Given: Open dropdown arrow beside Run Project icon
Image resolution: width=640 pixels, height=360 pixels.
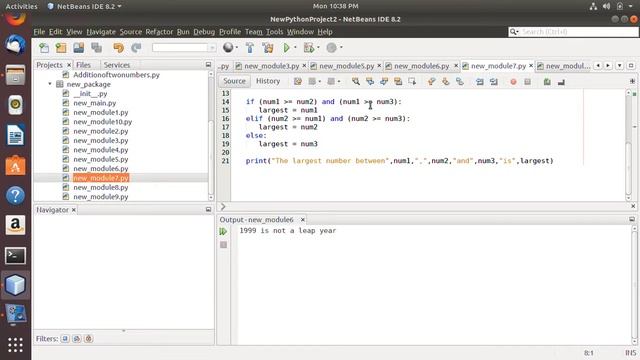Looking at the screenshot, I should (295, 48).
